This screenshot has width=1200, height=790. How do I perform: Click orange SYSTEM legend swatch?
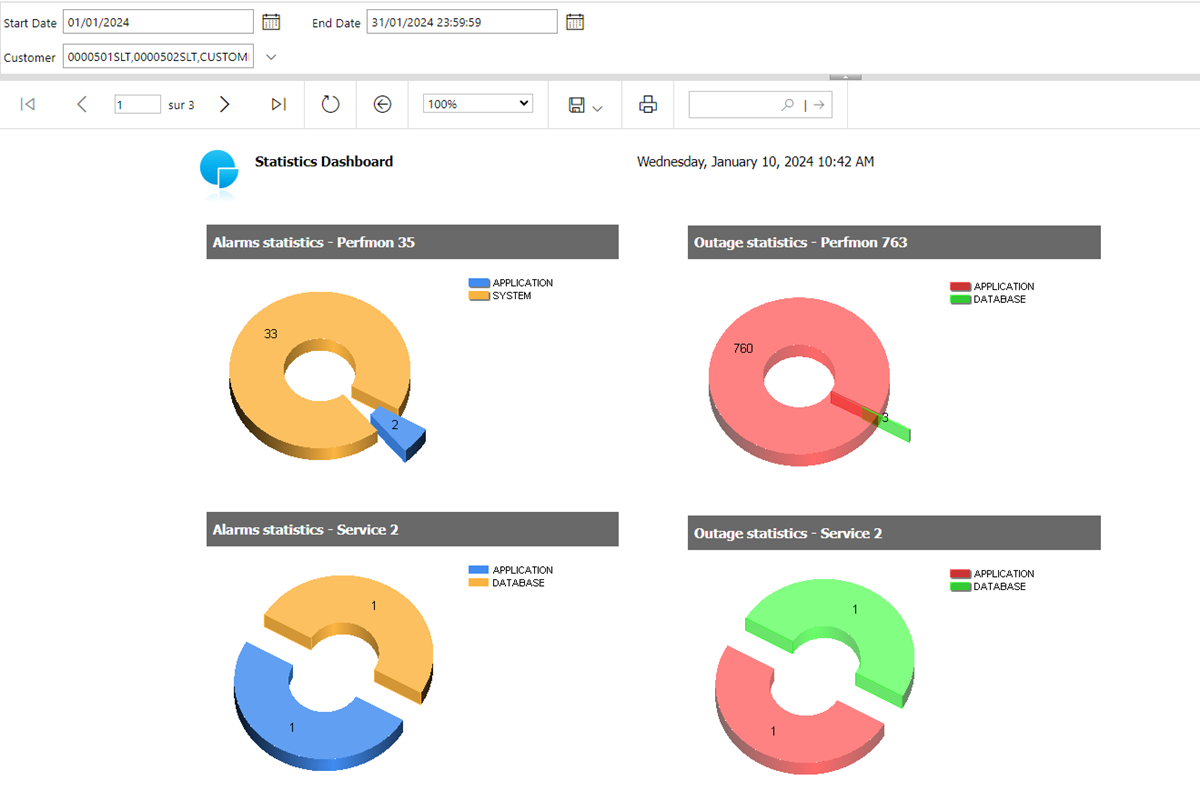(x=478, y=296)
